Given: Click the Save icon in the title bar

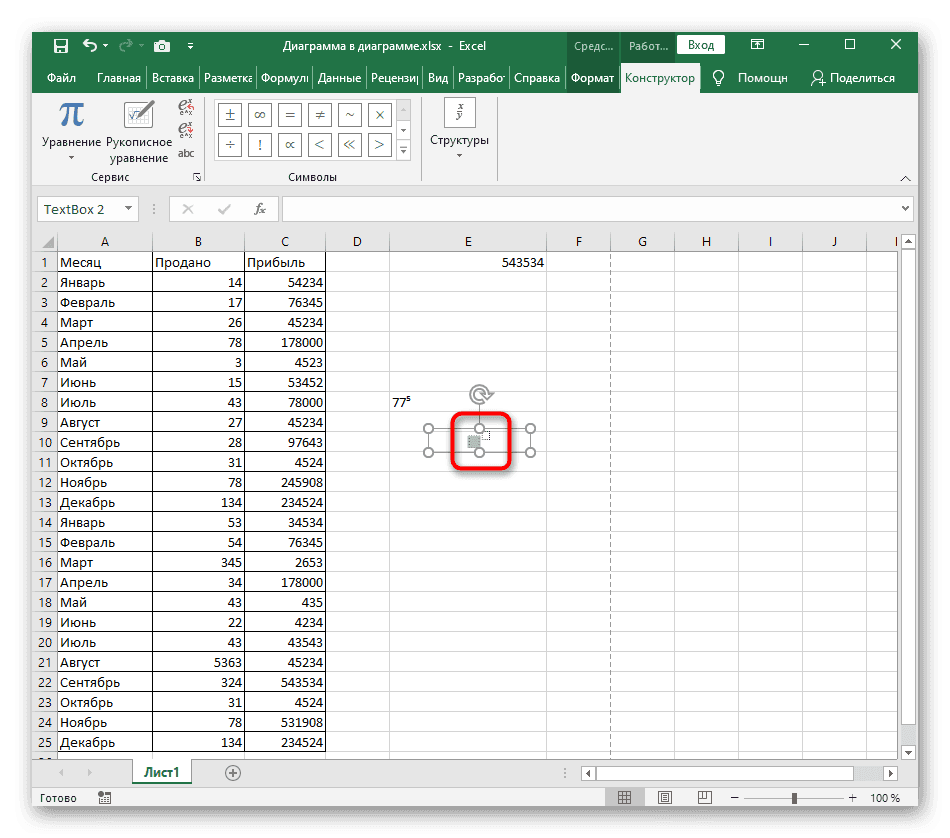Looking at the screenshot, I should click(61, 46).
